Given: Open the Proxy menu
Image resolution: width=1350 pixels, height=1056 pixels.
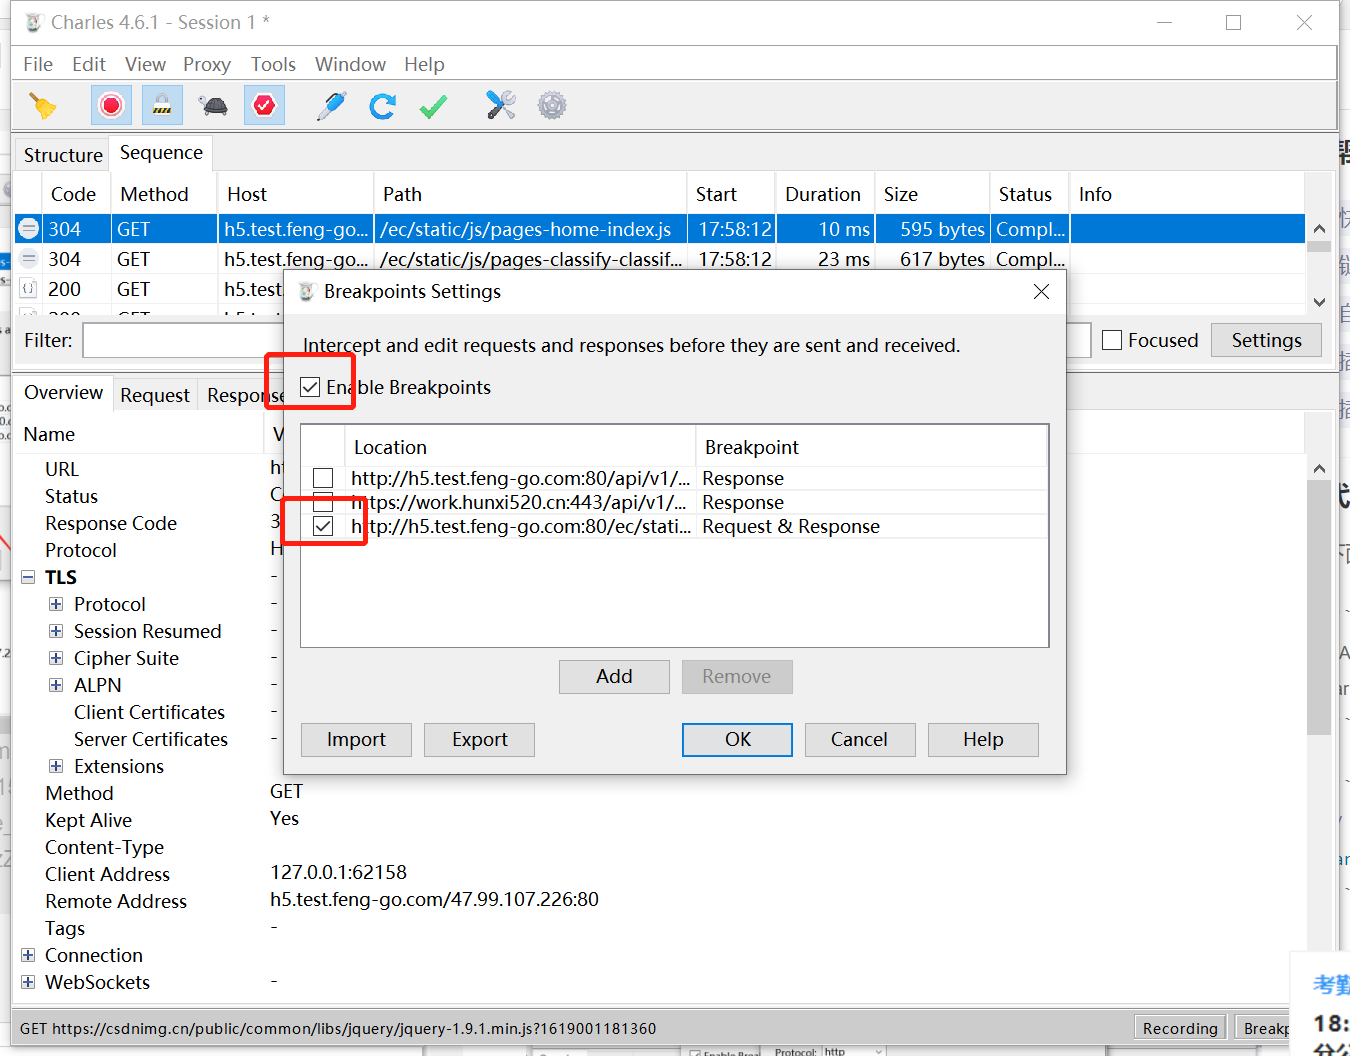Looking at the screenshot, I should click(x=207, y=64).
